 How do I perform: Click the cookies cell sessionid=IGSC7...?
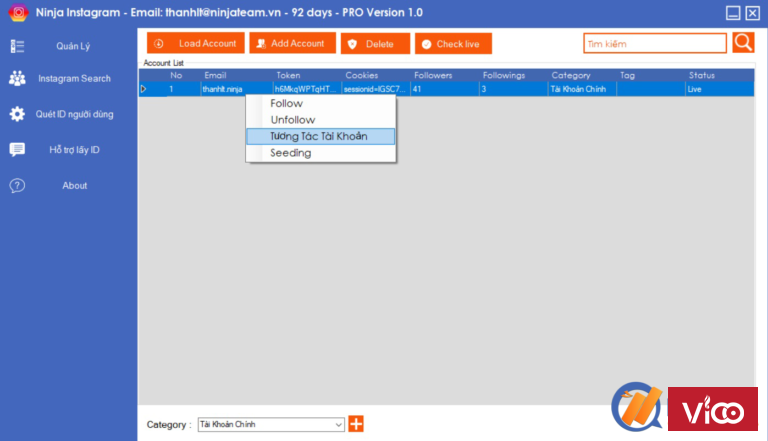click(x=376, y=89)
